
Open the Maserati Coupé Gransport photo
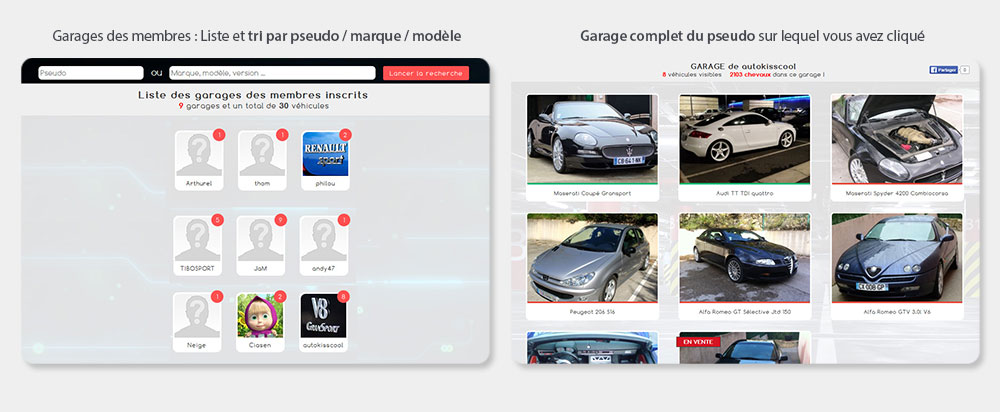[592, 139]
